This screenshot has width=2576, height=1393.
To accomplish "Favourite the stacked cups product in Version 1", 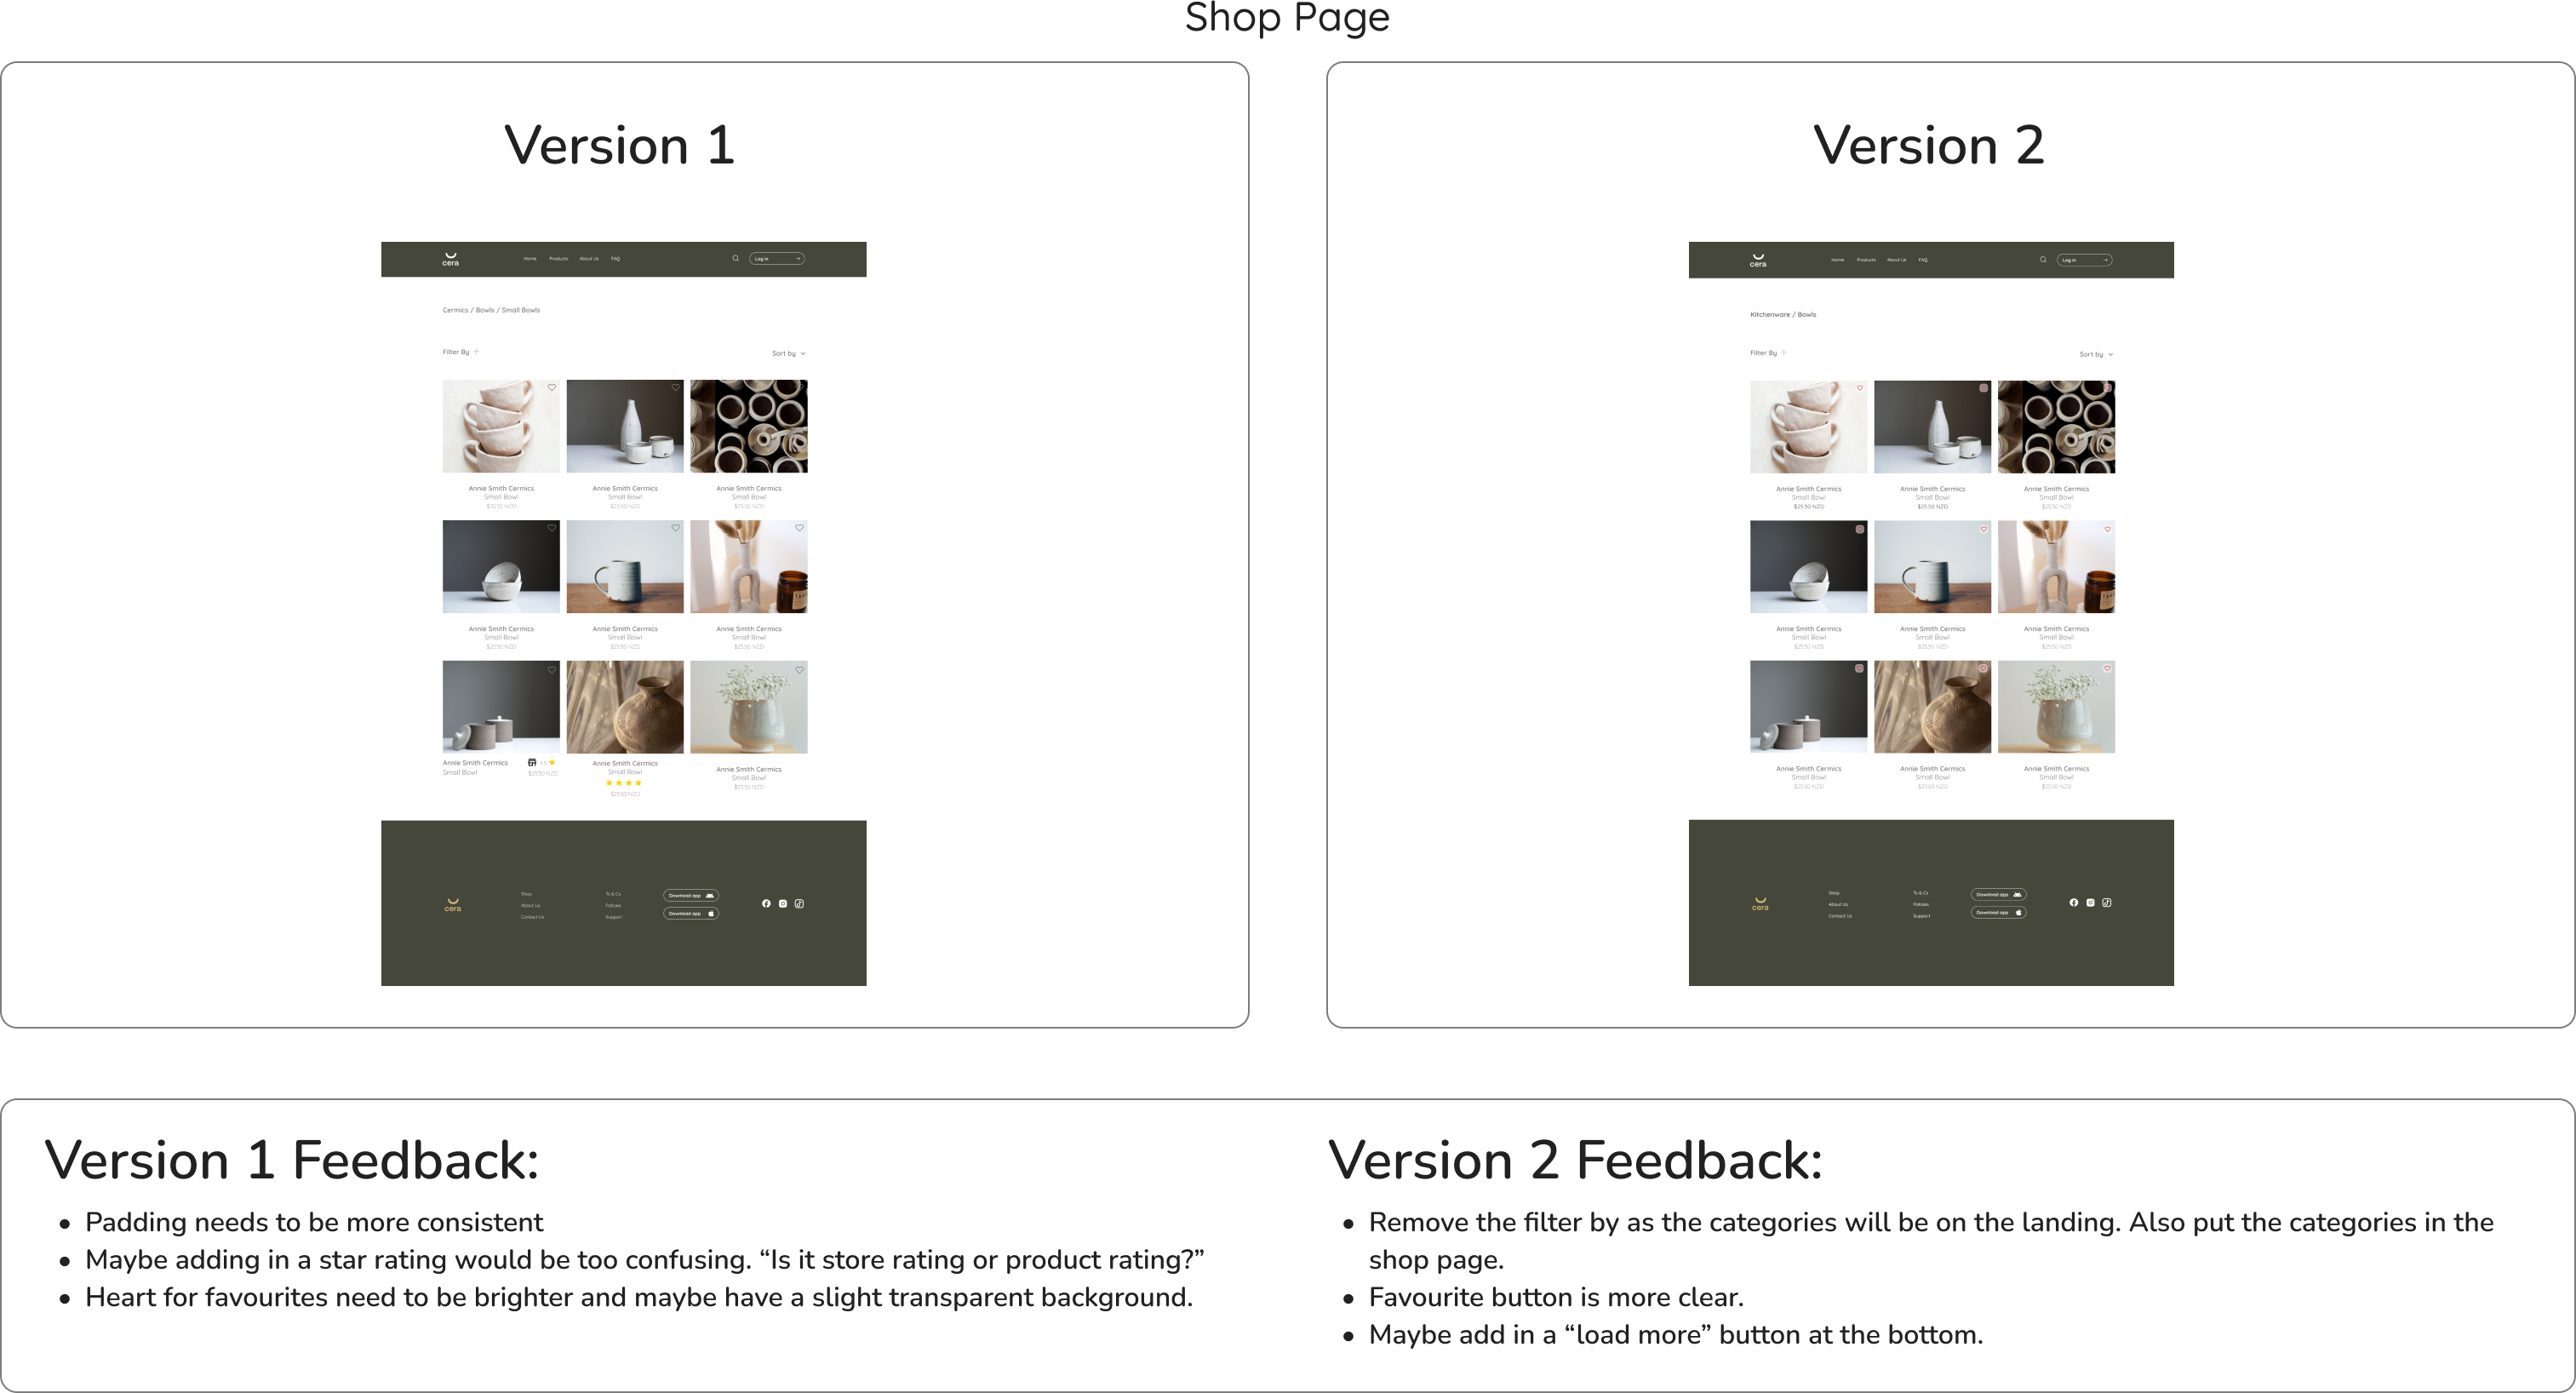I will click(x=551, y=388).
